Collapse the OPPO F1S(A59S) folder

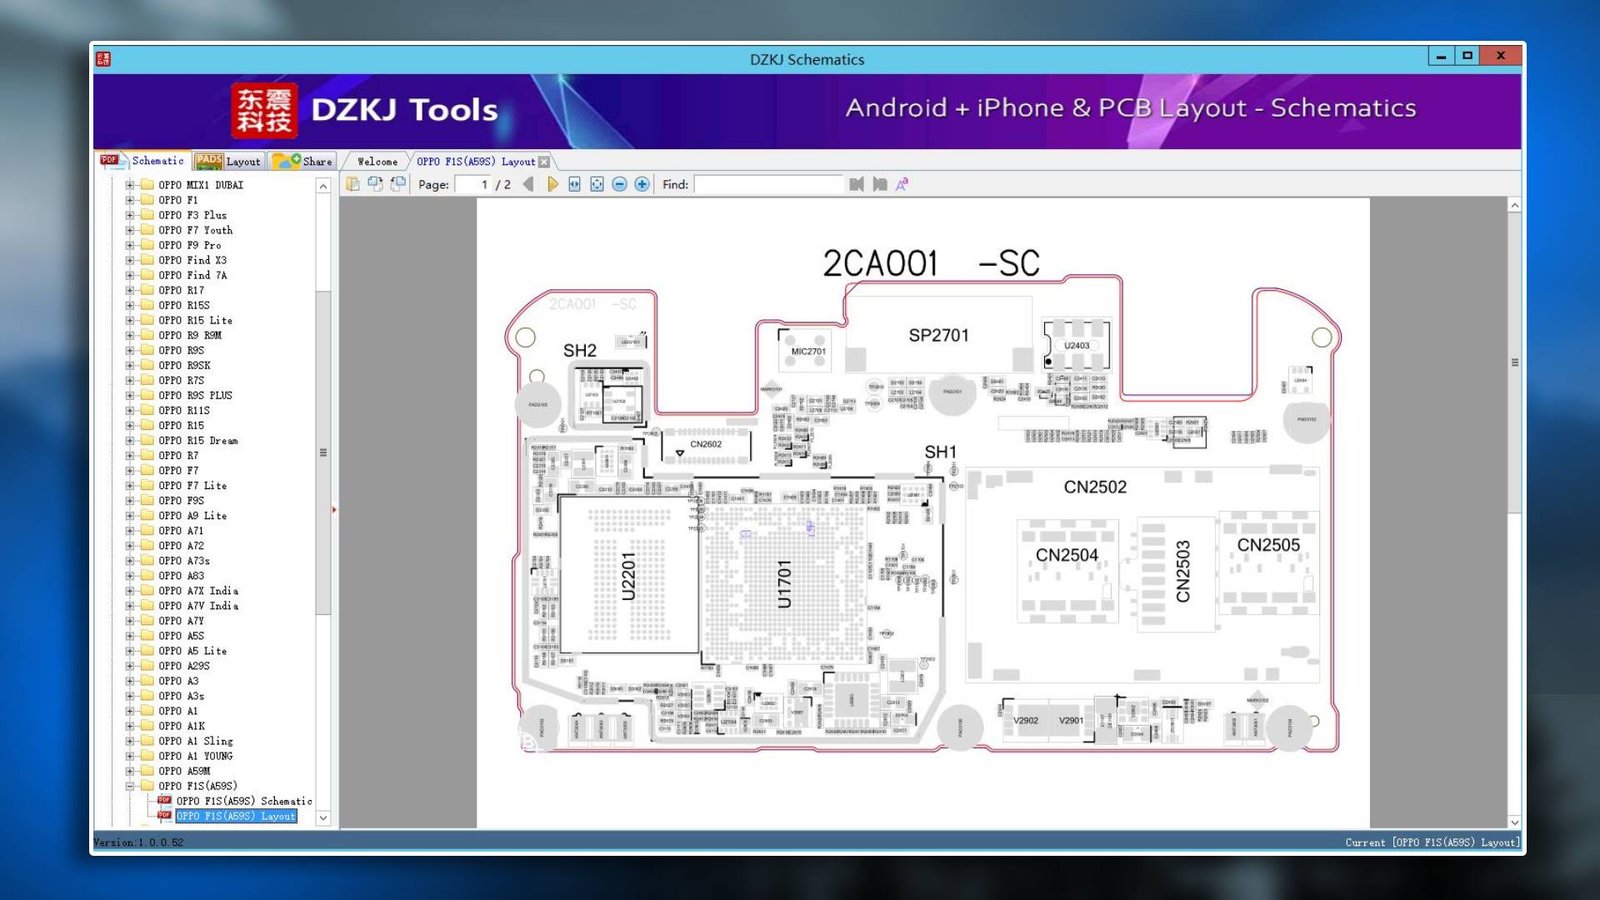(x=130, y=786)
